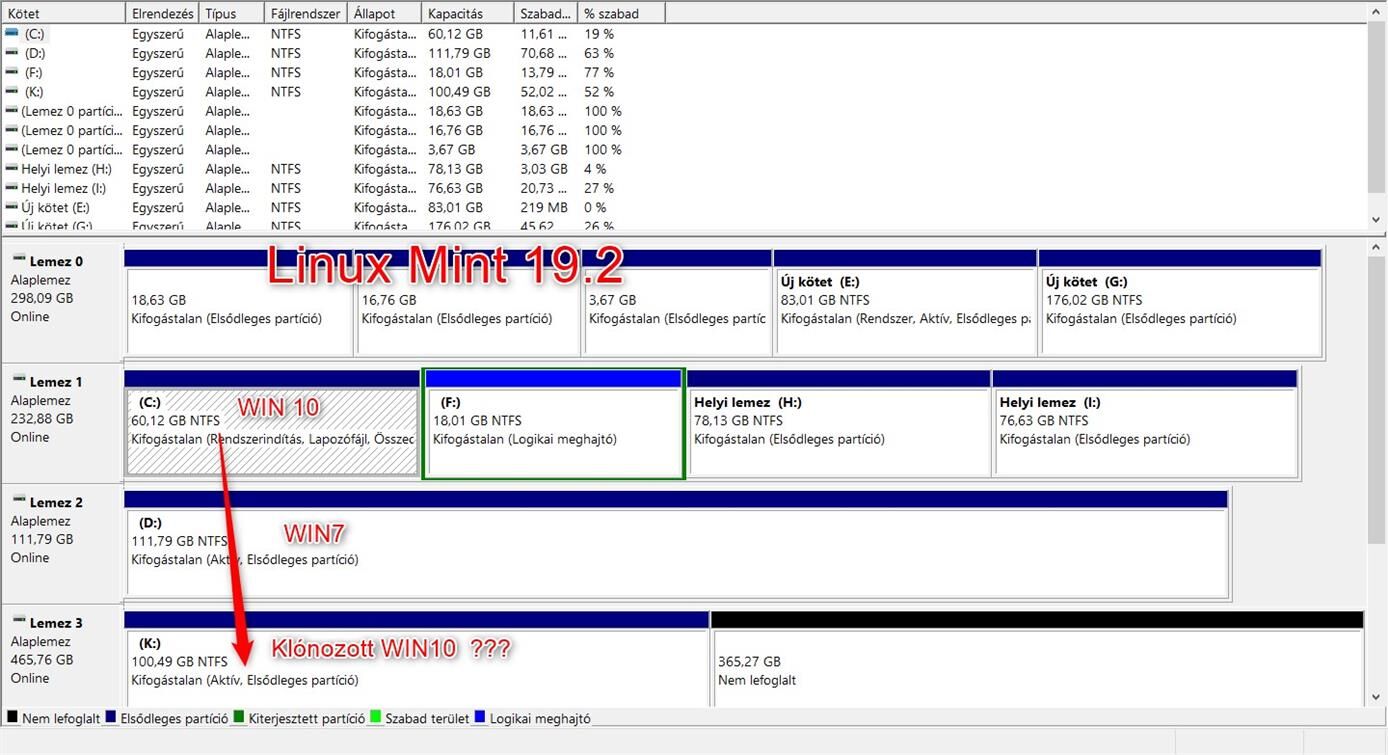This screenshot has width=1388, height=755.
Task: Click the 52 % free cell of the (K:) row
Action: 599,92
